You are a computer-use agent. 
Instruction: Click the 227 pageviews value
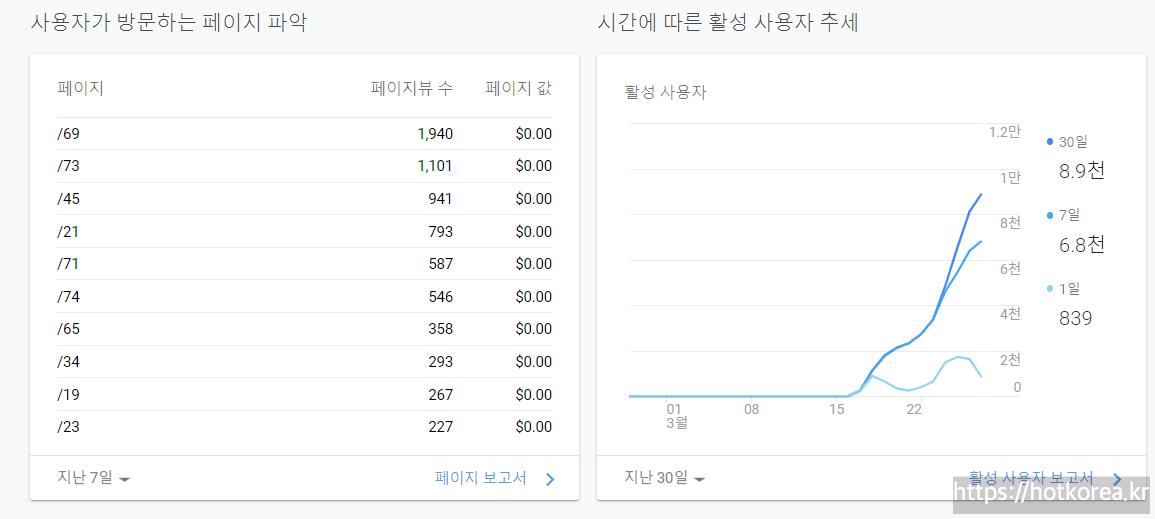(x=440, y=427)
